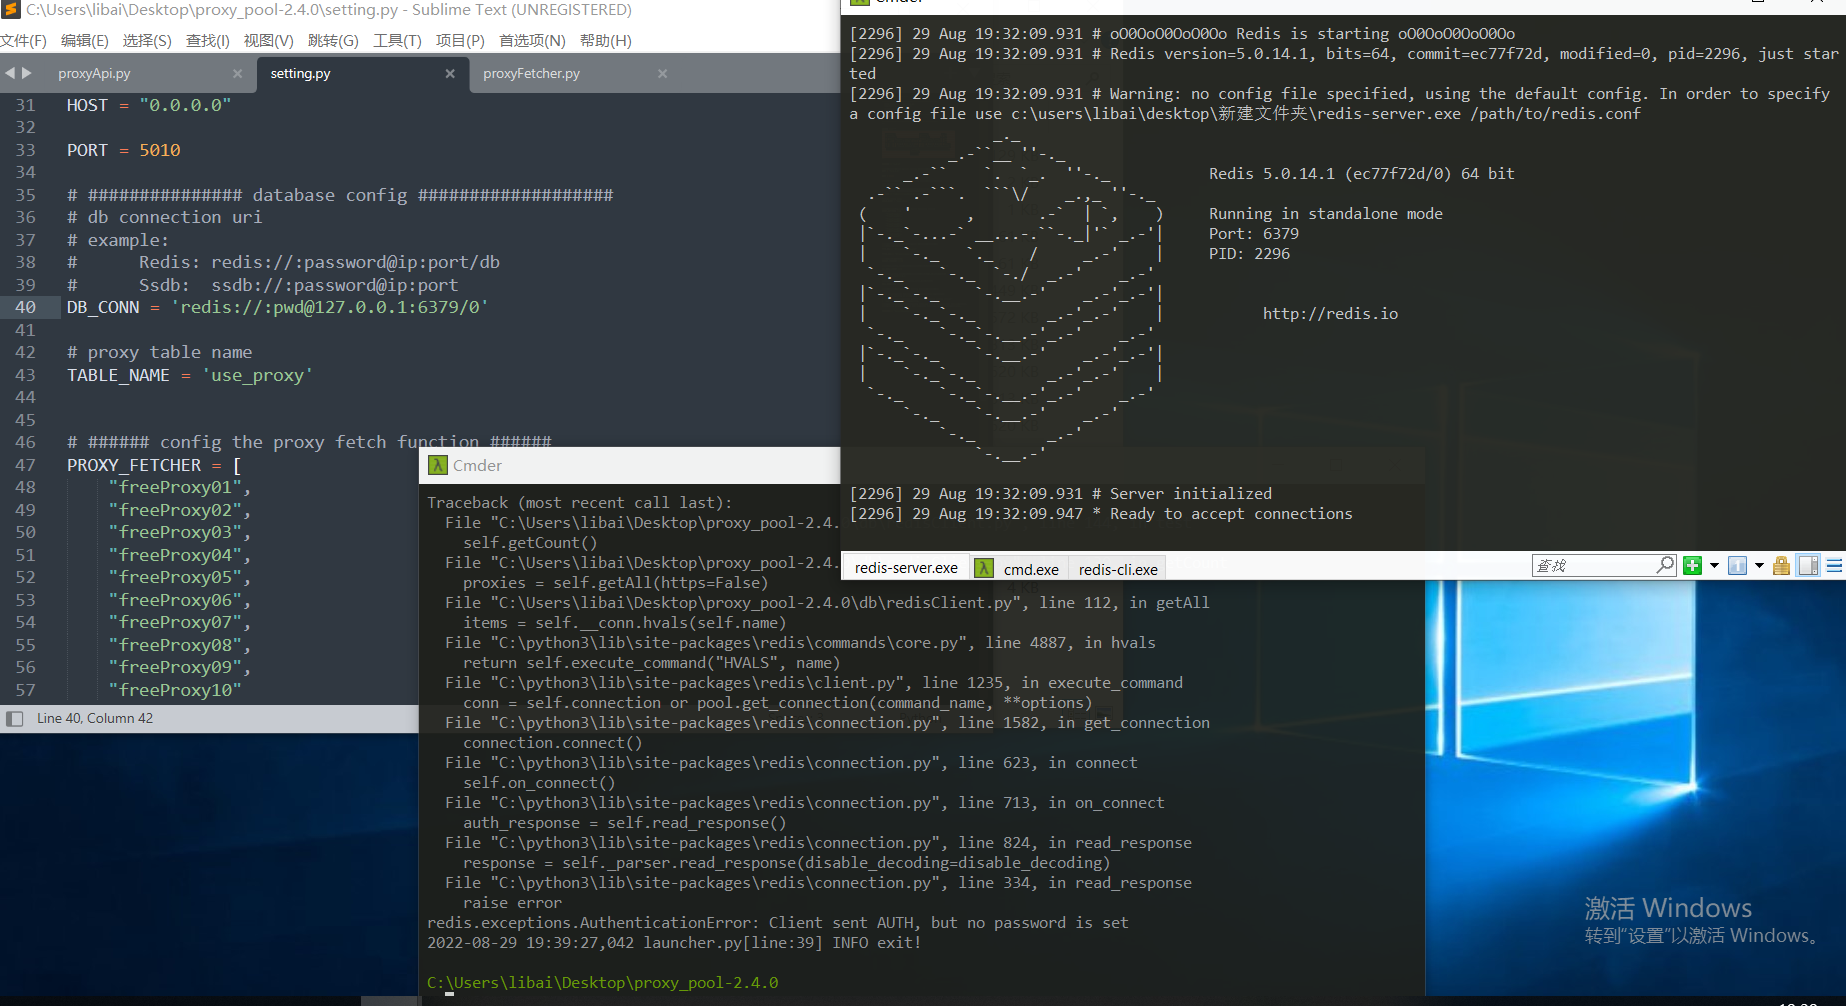Toggle the scrollbar panel icon in Cmder
The height and width of the screenshot is (1006, 1846).
click(1808, 566)
